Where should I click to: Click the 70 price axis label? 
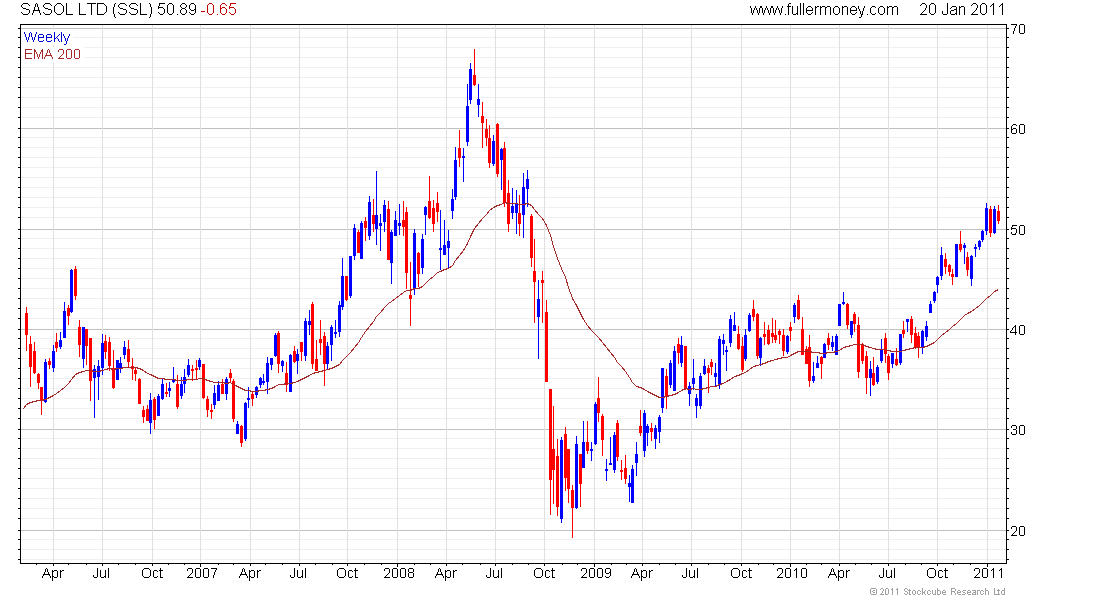(1017, 29)
